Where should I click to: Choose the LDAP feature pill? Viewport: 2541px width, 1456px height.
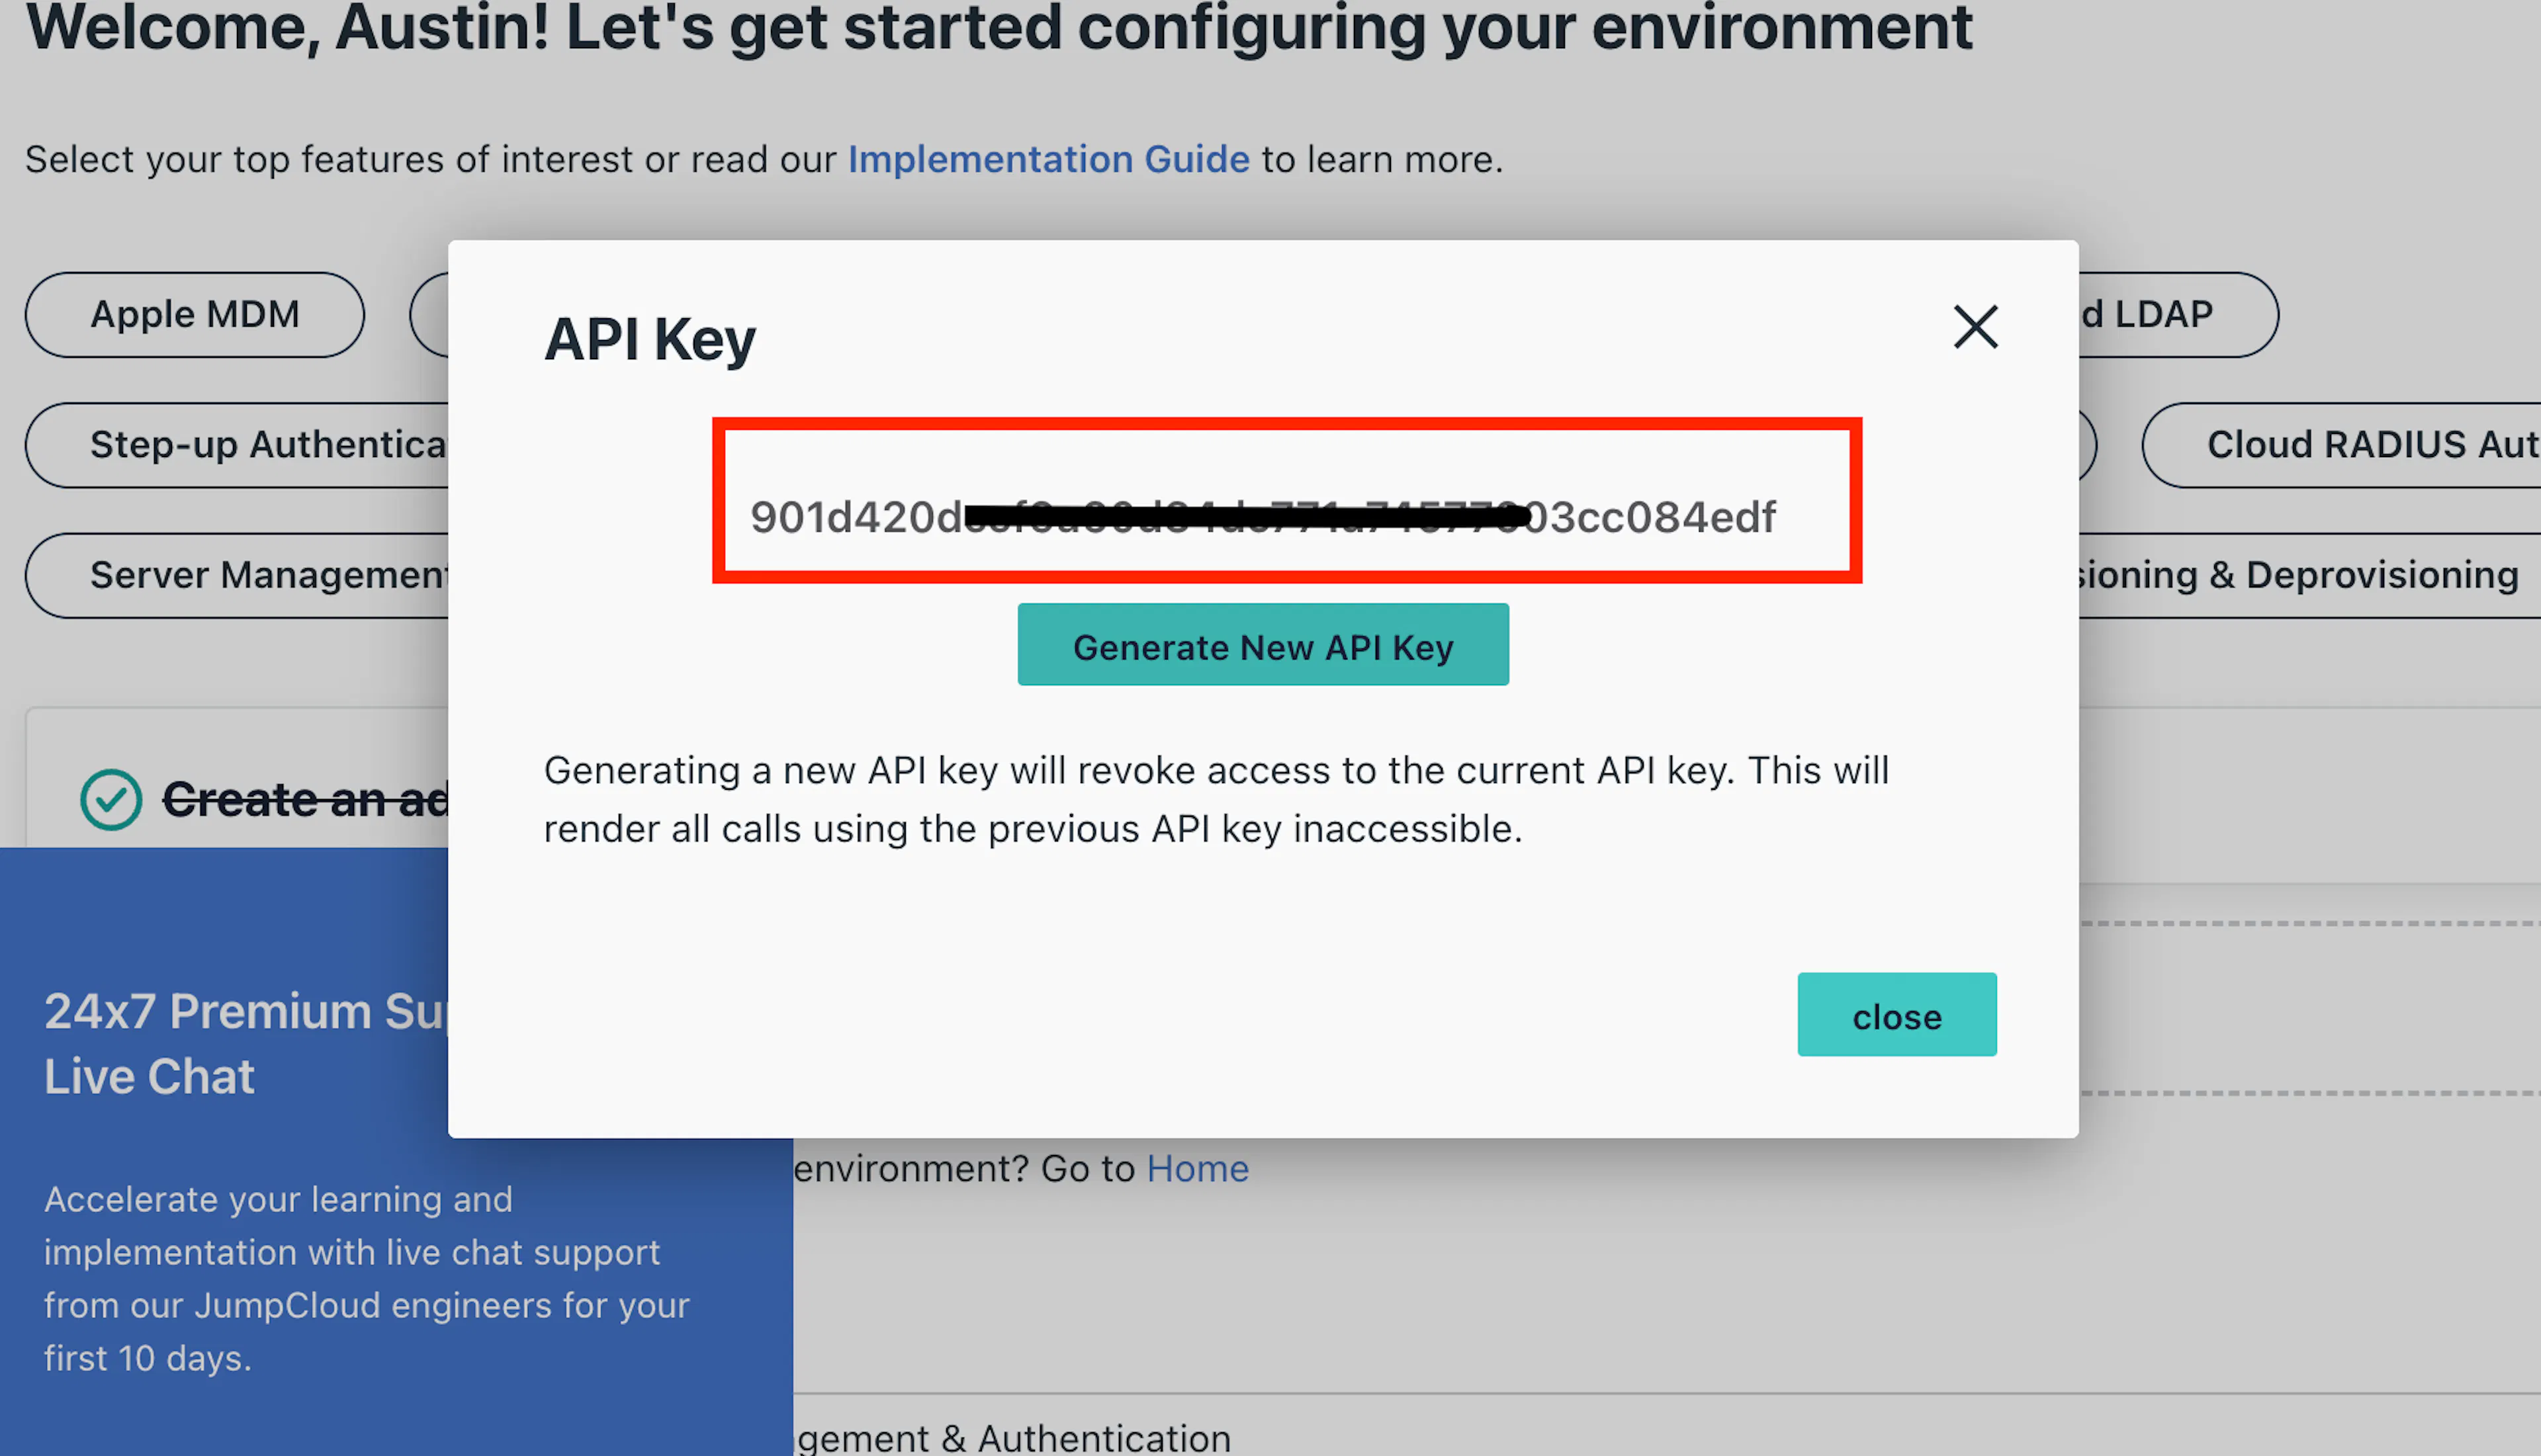click(2178, 315)
